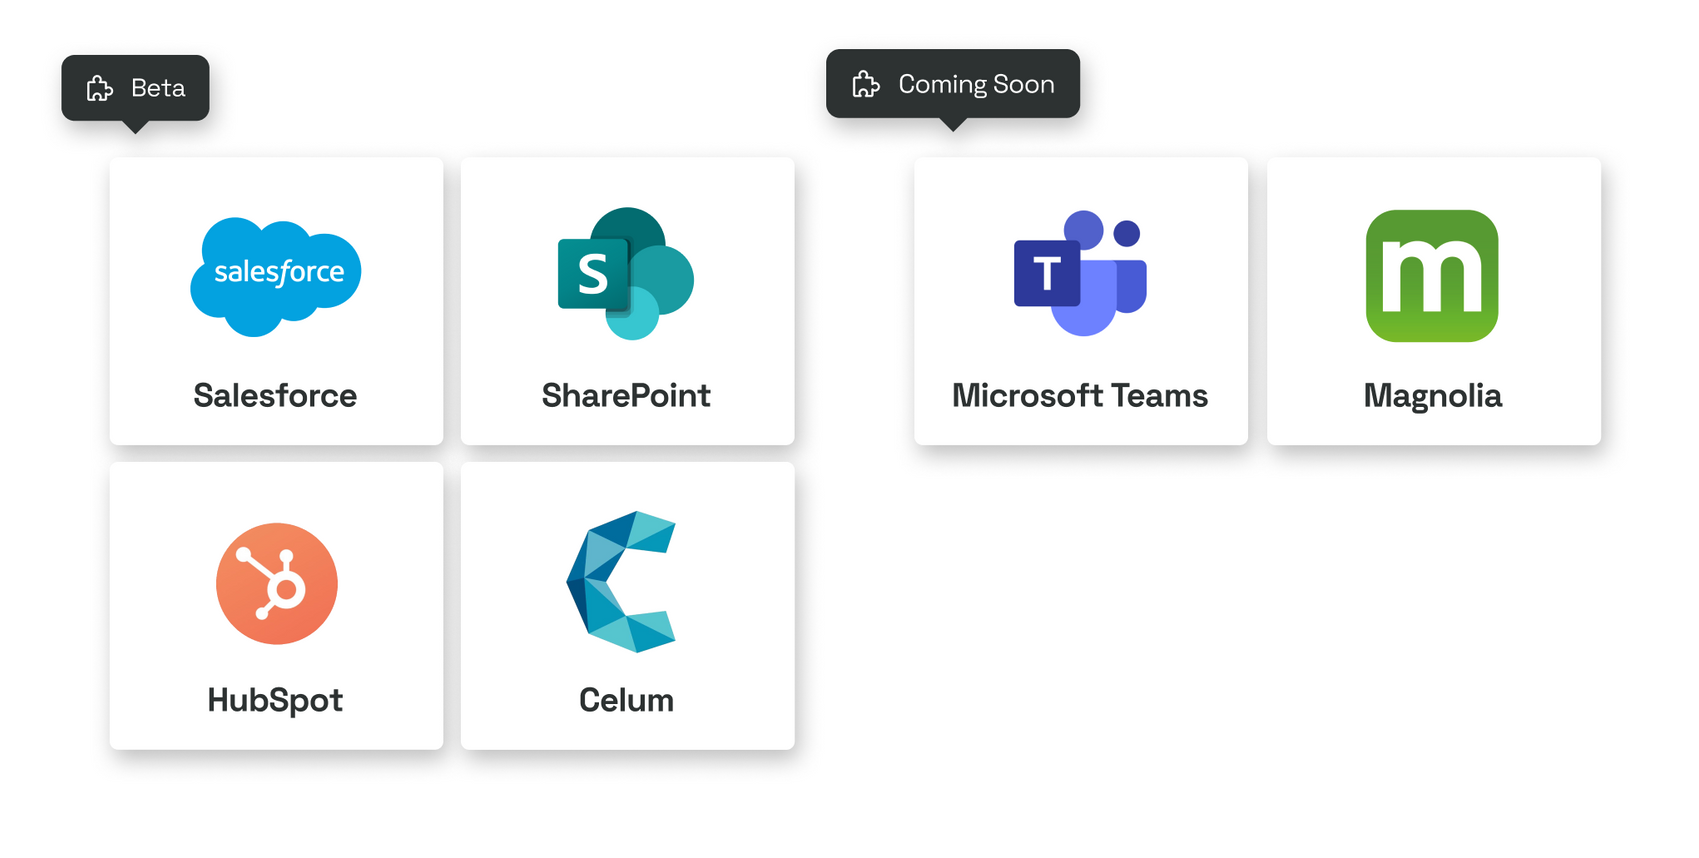Click the Salesforce cloud logo
Viewport: 1699px width, 858px height.
click(x=276, y=276)
